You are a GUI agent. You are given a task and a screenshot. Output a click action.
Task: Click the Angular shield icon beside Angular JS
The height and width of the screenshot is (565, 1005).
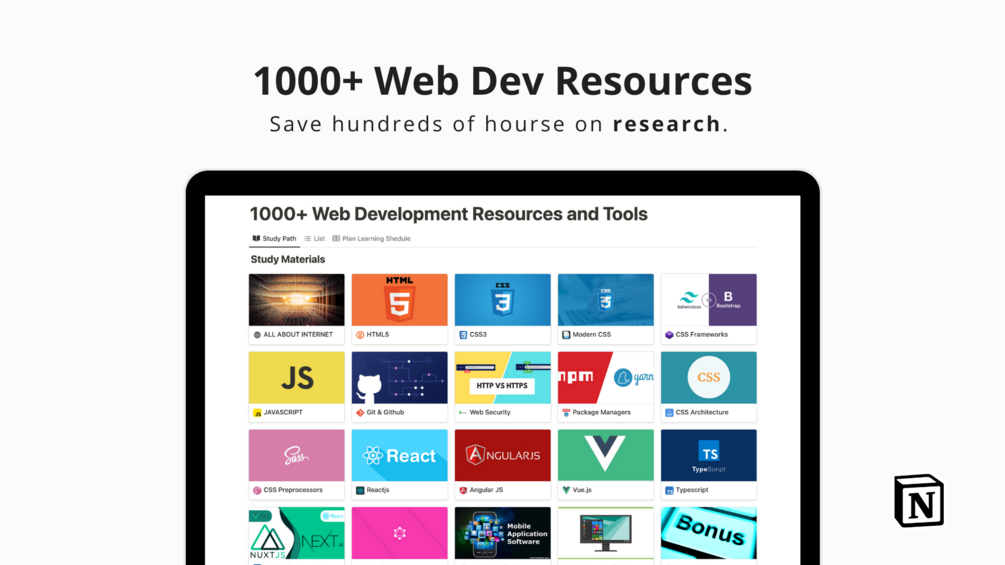pos(463,491)
